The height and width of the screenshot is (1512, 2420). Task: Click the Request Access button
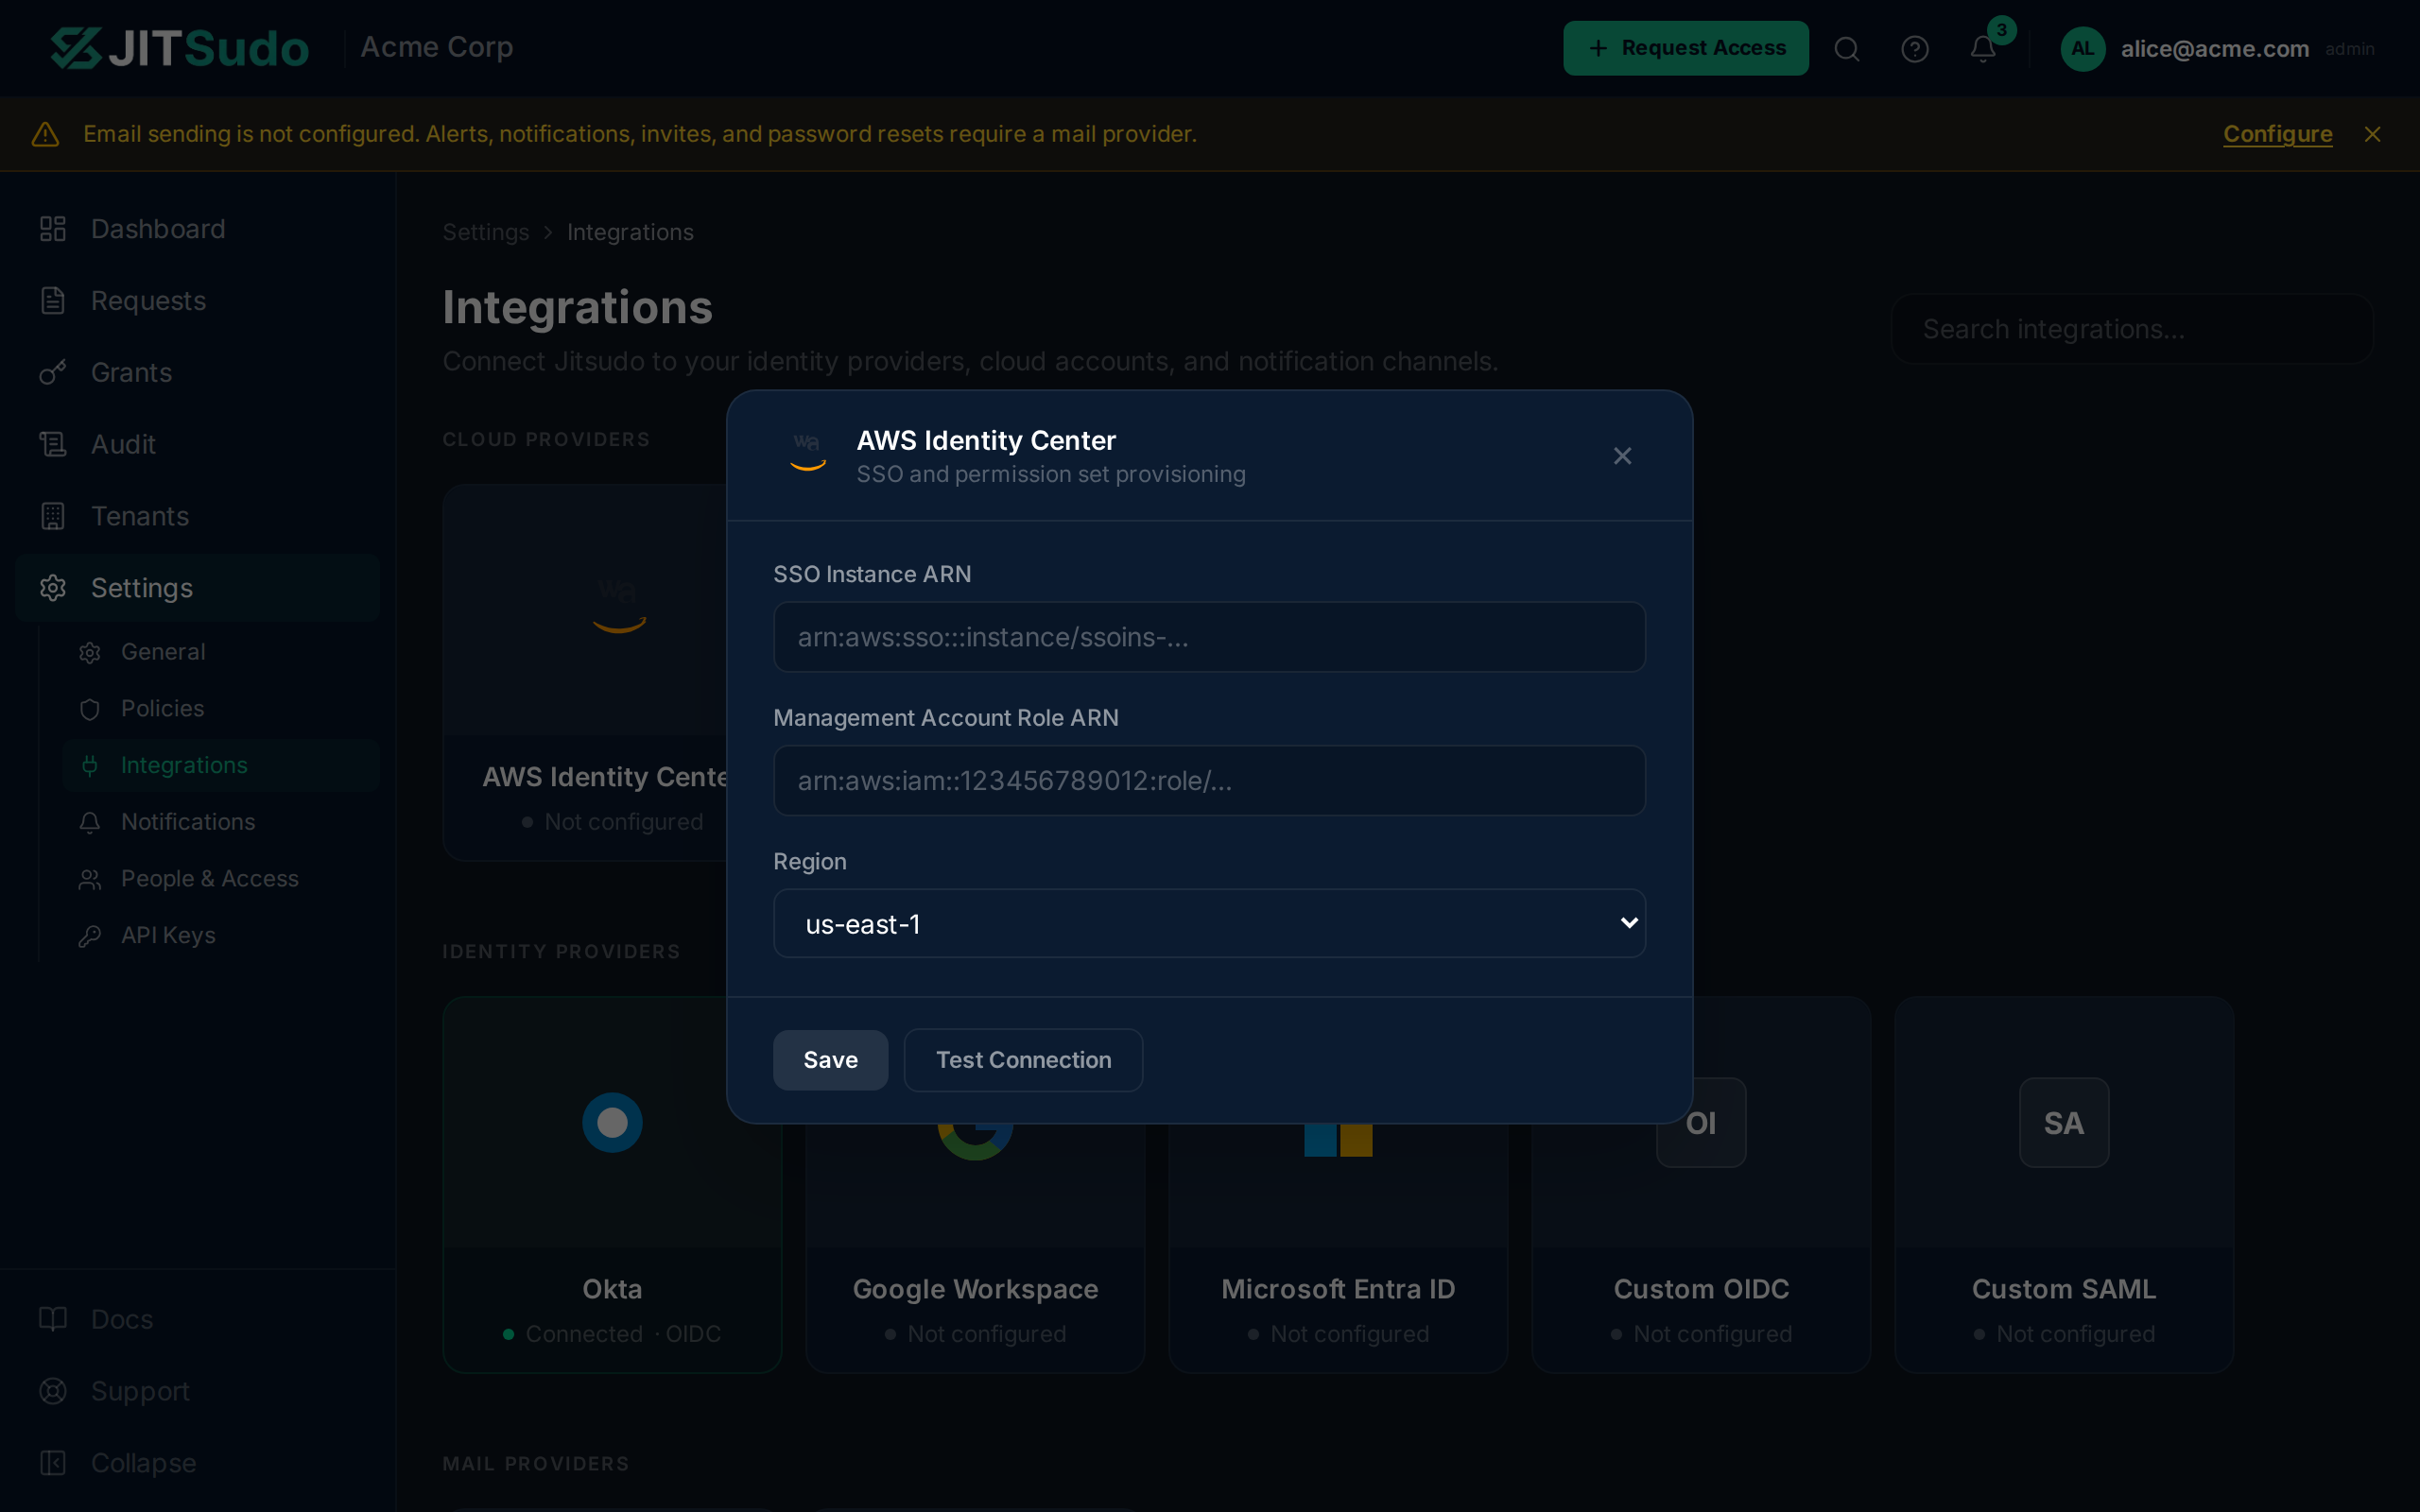(x=1685, y=48)
